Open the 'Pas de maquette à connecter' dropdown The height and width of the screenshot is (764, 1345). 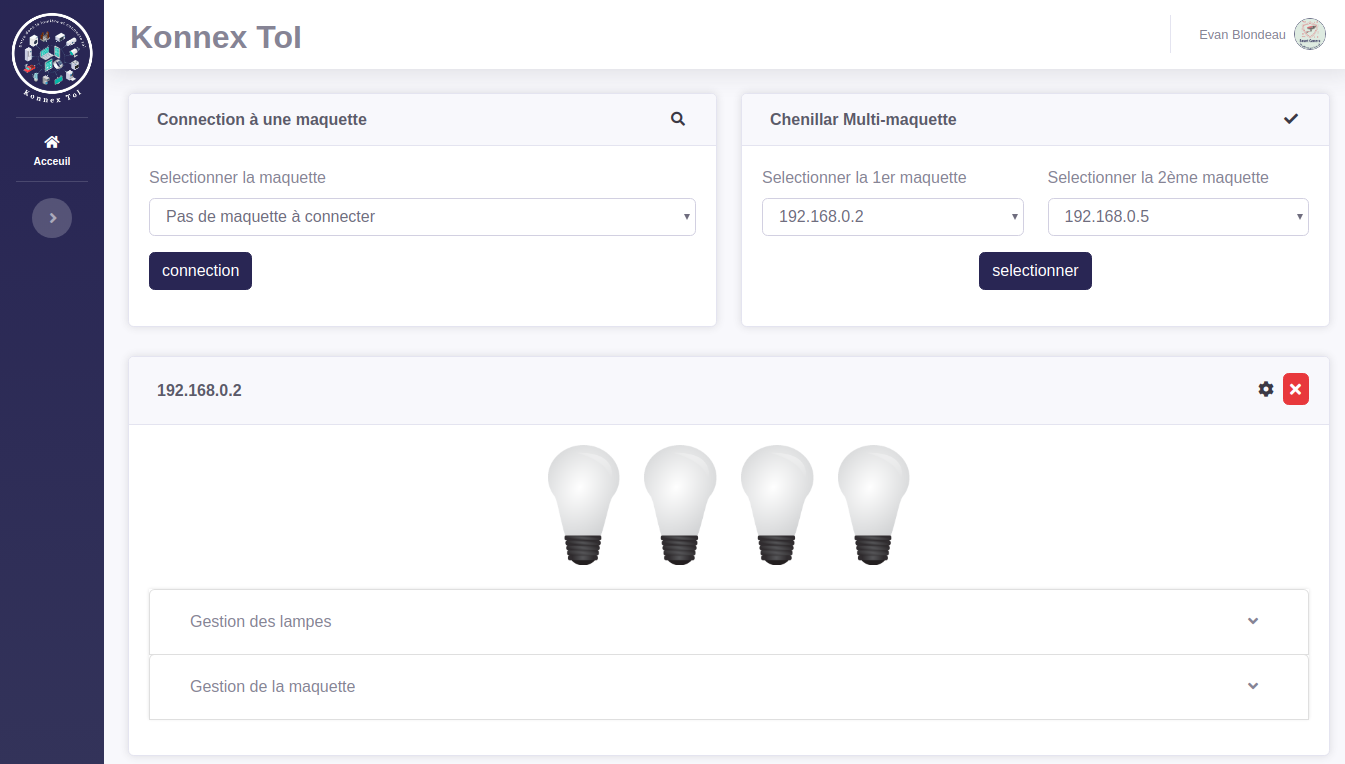(x=422, y=216)
